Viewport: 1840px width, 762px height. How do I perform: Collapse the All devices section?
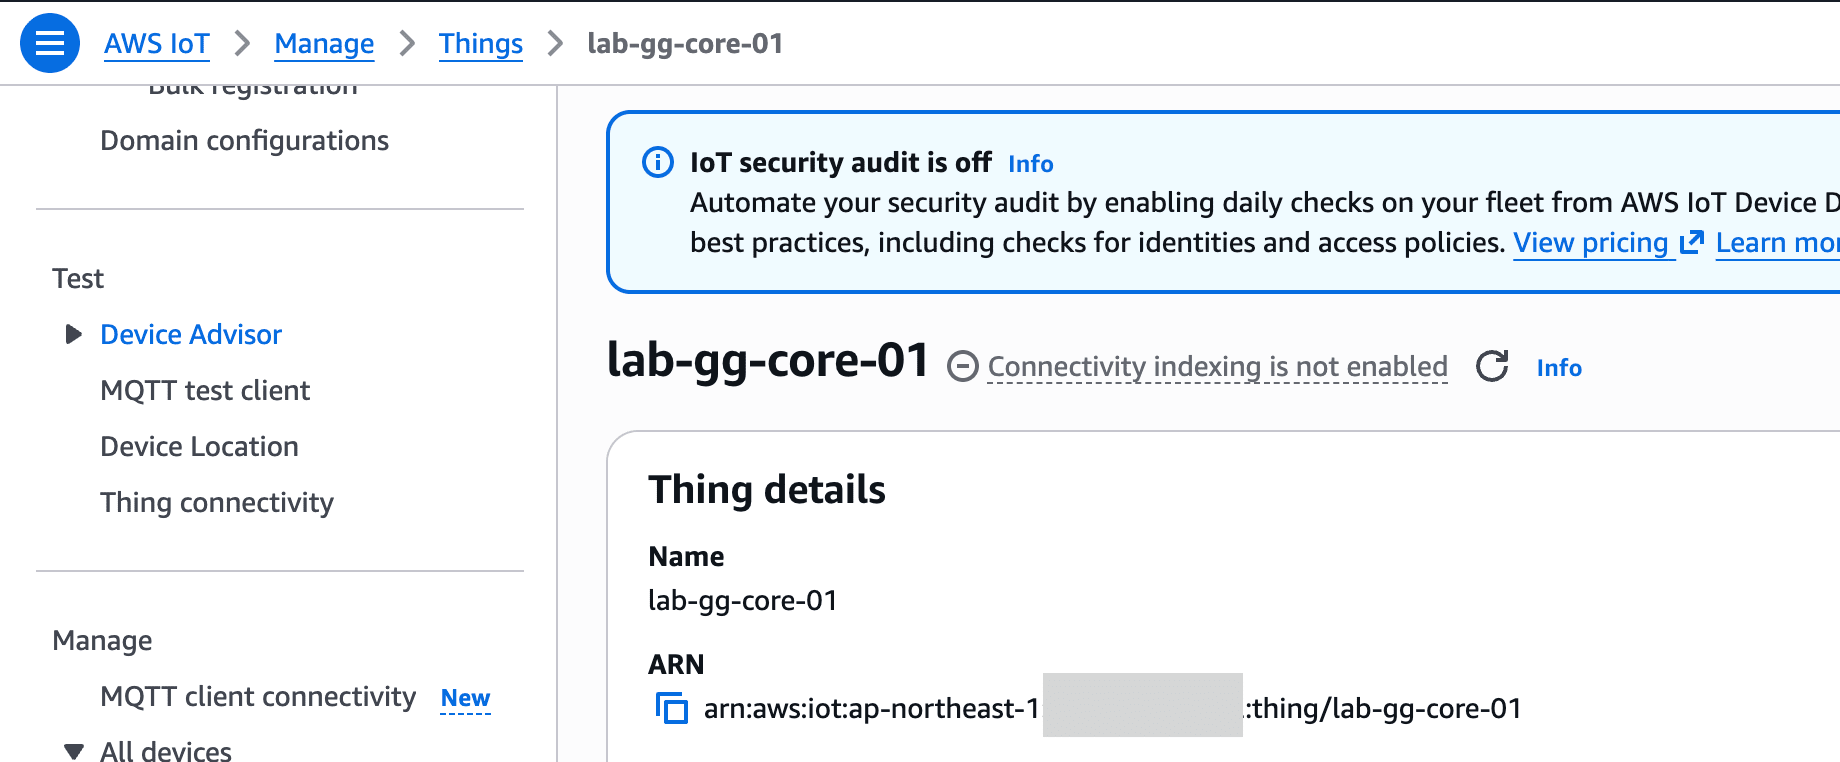tap(73, 750)
